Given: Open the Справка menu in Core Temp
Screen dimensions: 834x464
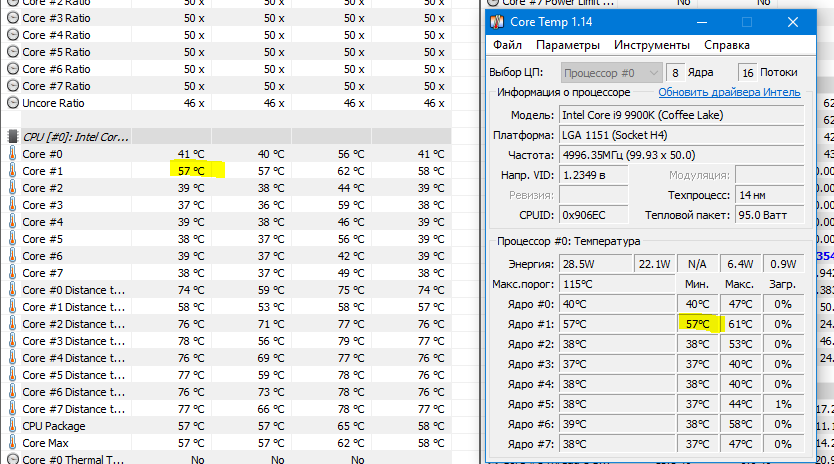Looking at the screenshot, I should pos(727,45).
